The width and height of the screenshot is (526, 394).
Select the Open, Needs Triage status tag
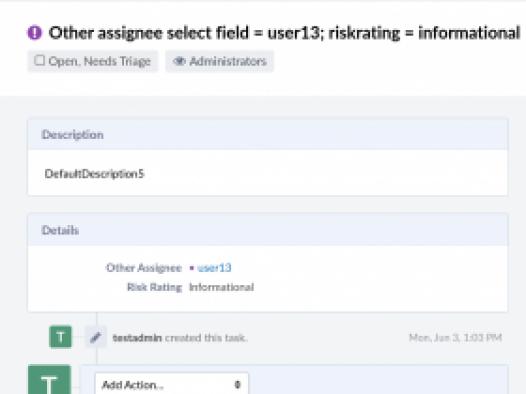pos(93,61)
